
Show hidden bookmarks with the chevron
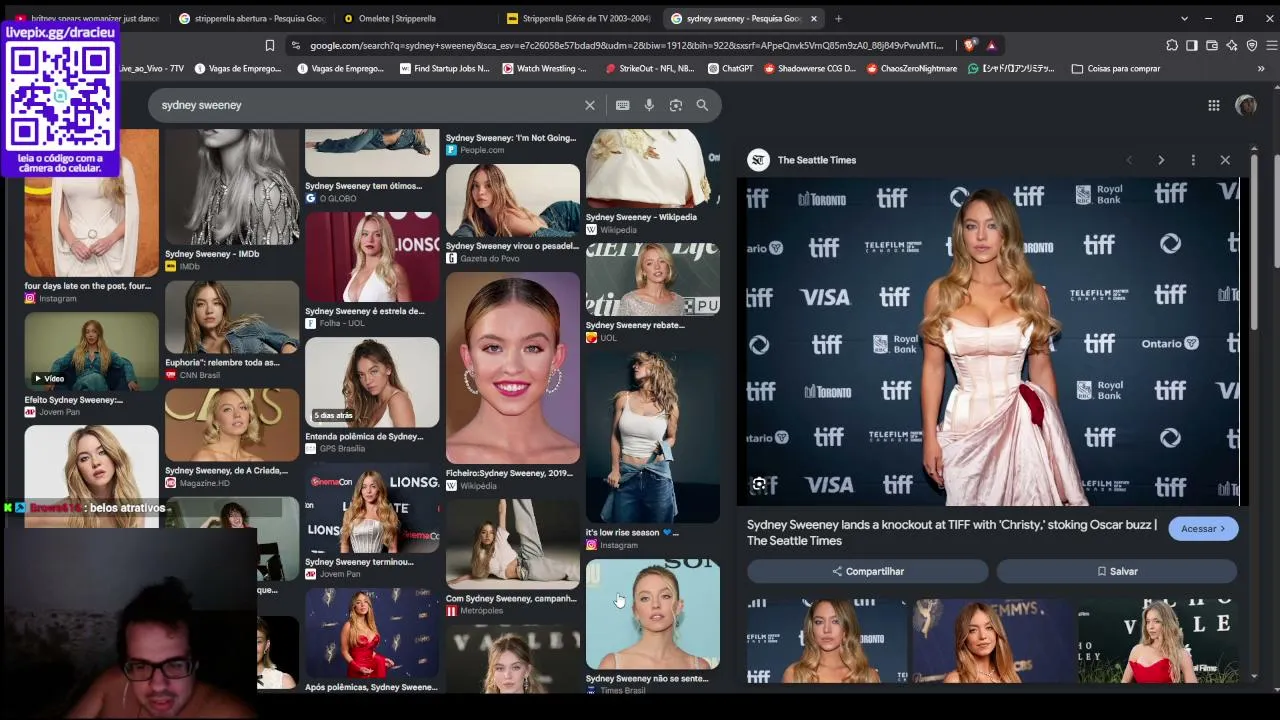(1261, 69)
